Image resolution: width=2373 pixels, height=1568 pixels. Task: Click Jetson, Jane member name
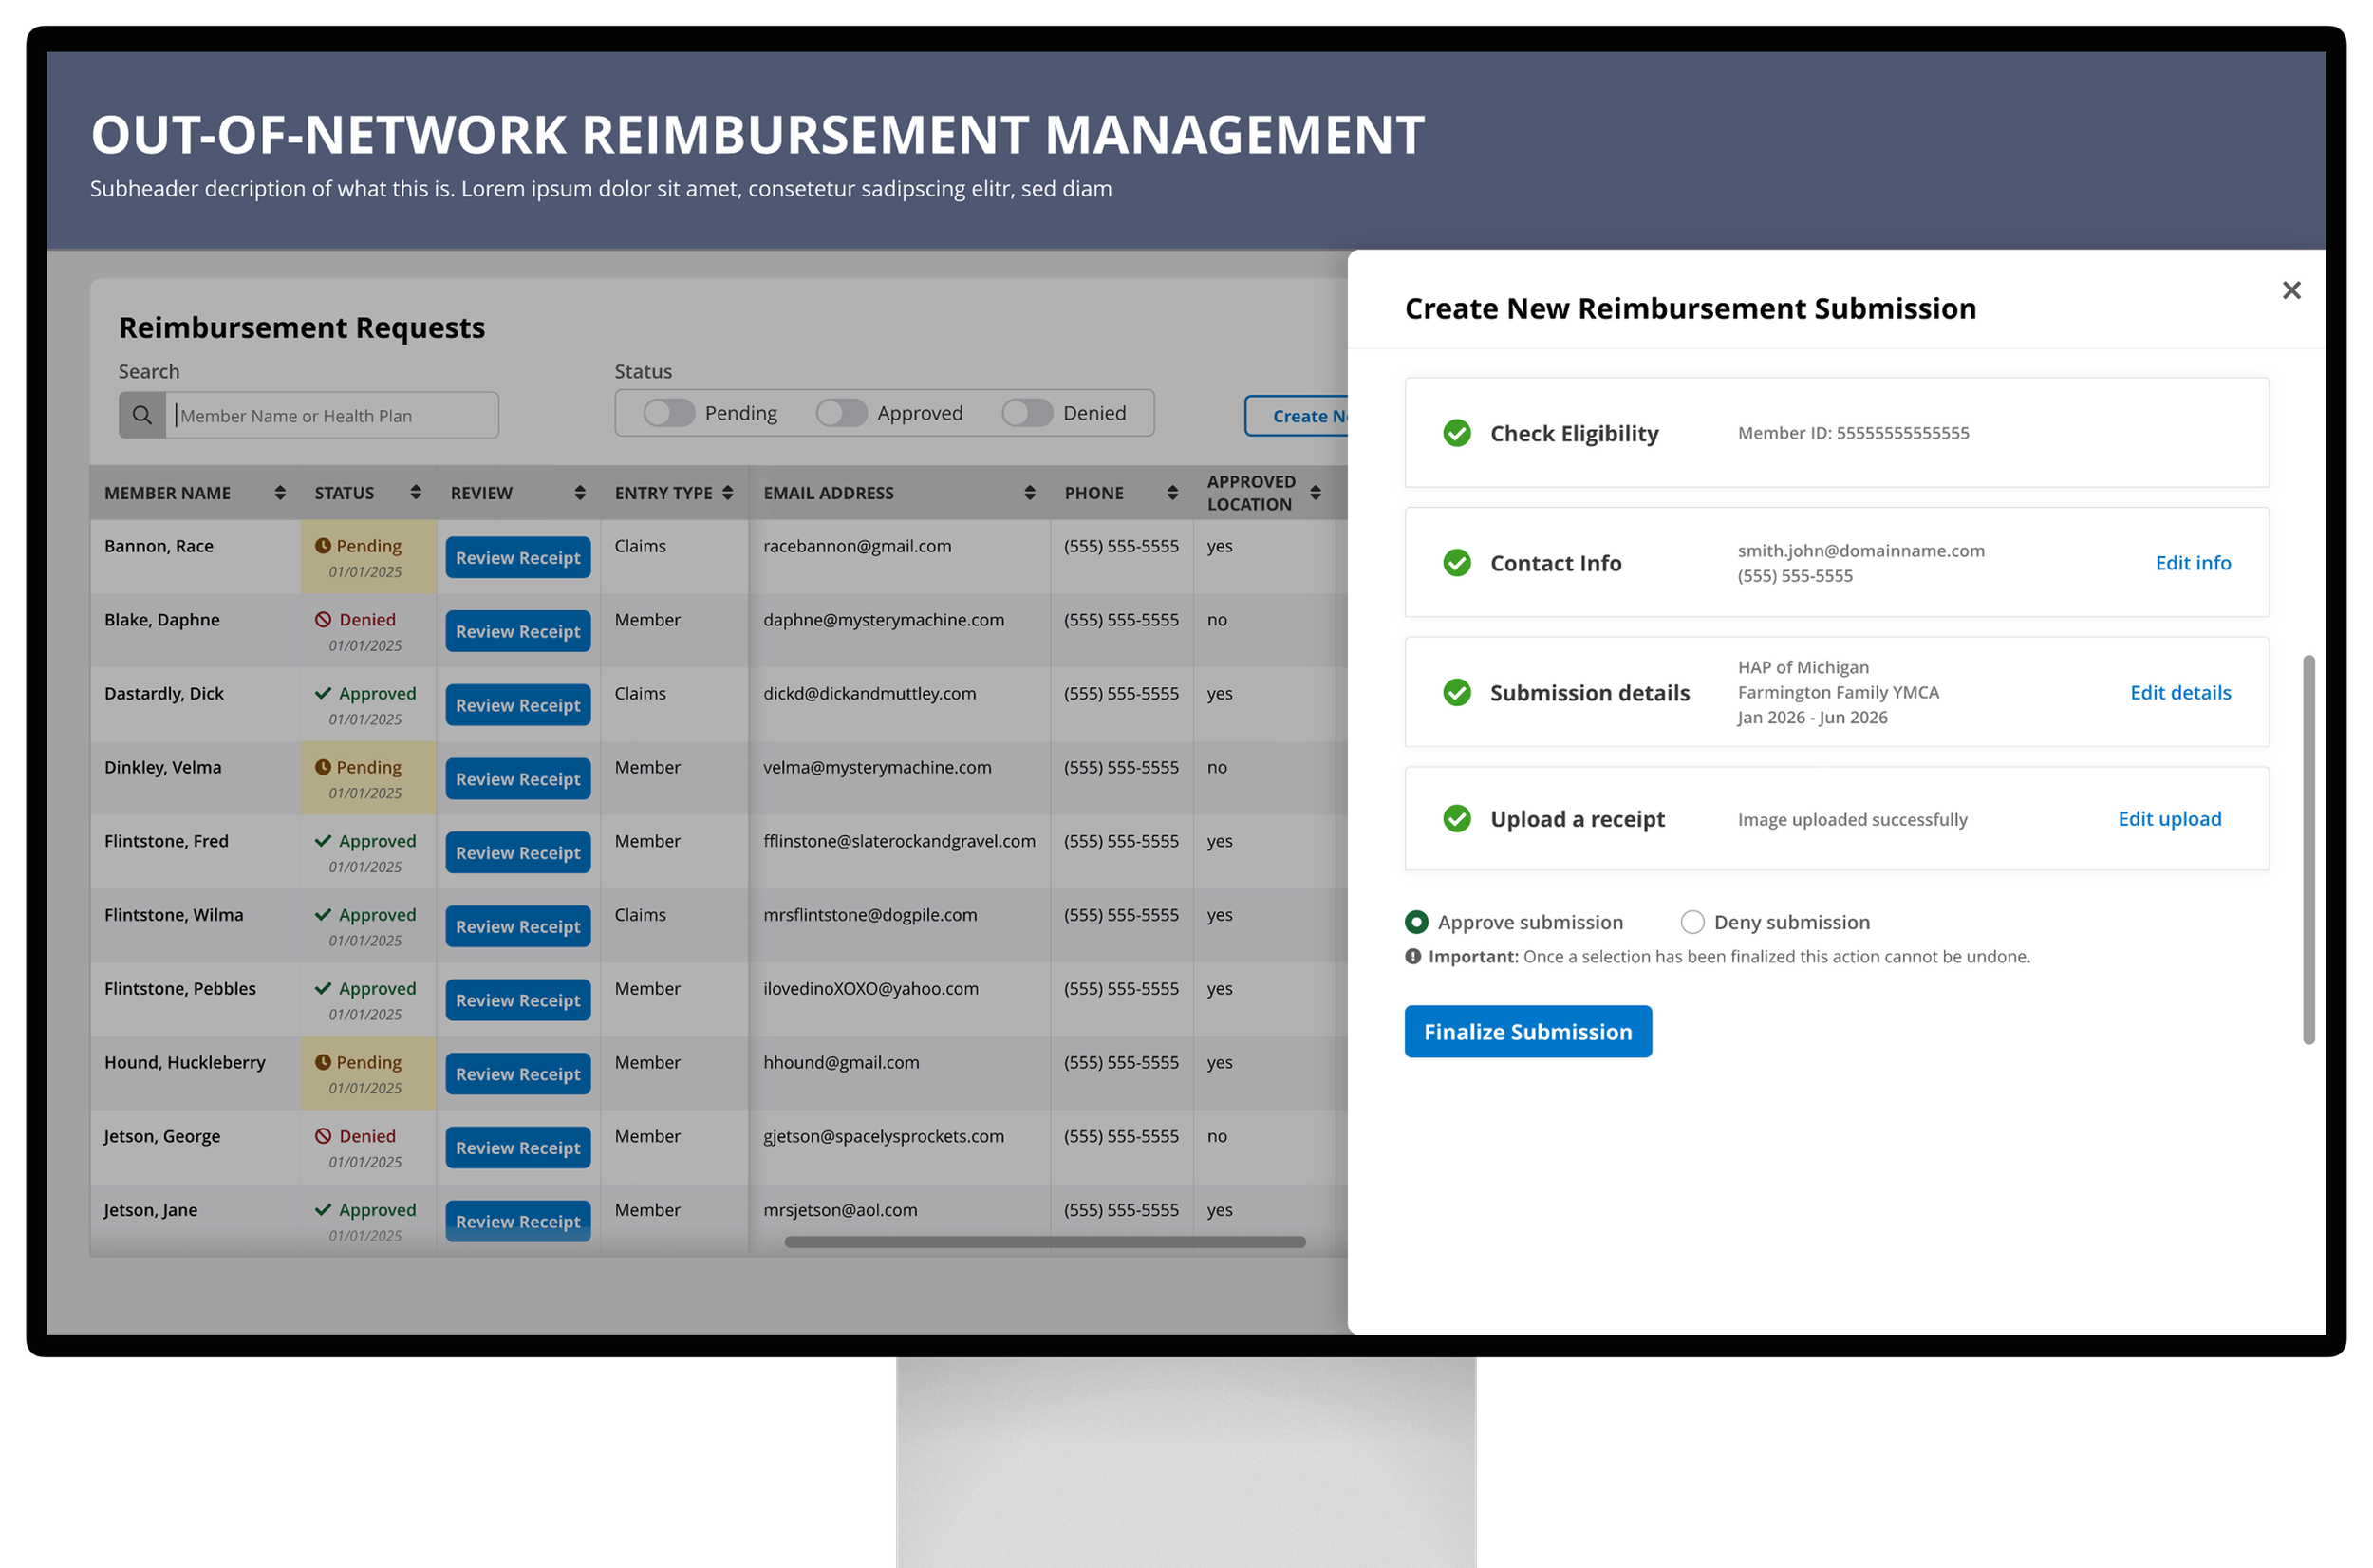(151, 1210)
